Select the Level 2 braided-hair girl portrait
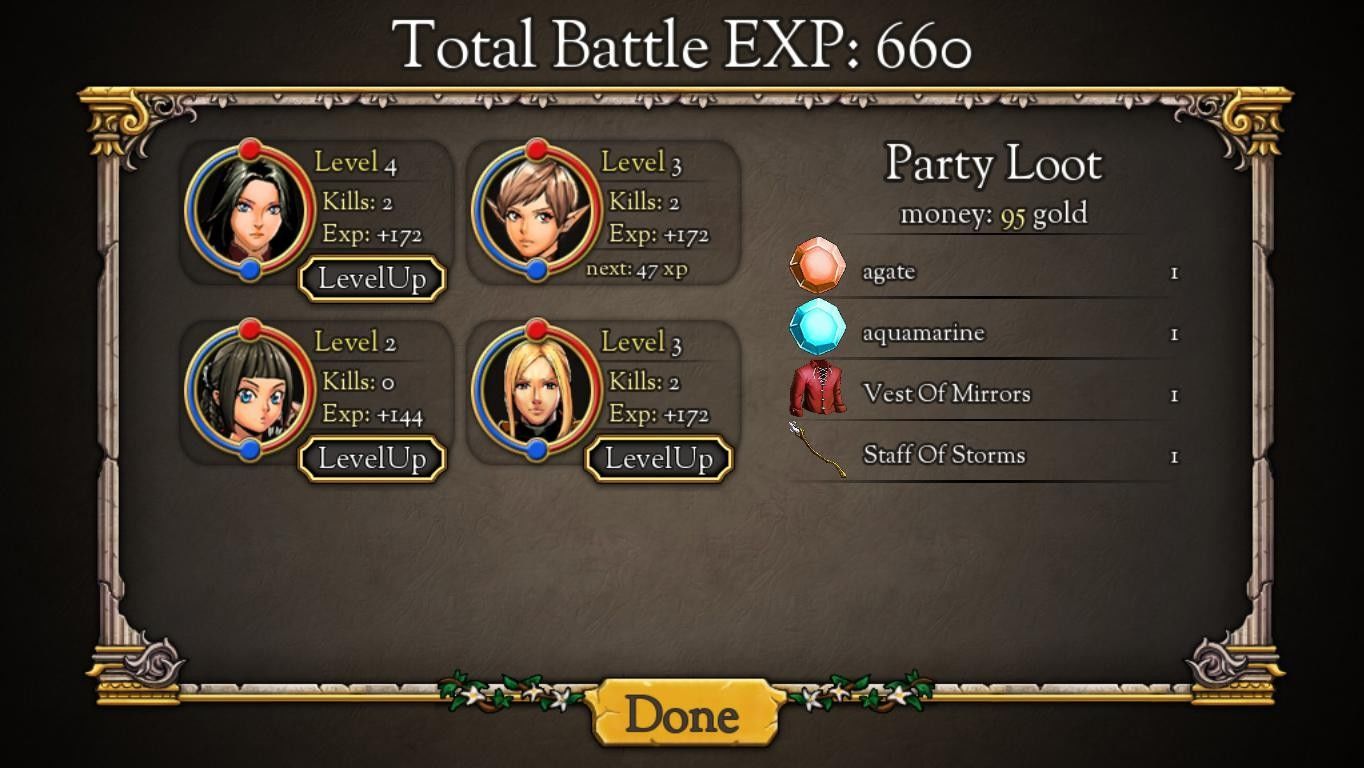1364x768 pixels. [x=250, y=390]
